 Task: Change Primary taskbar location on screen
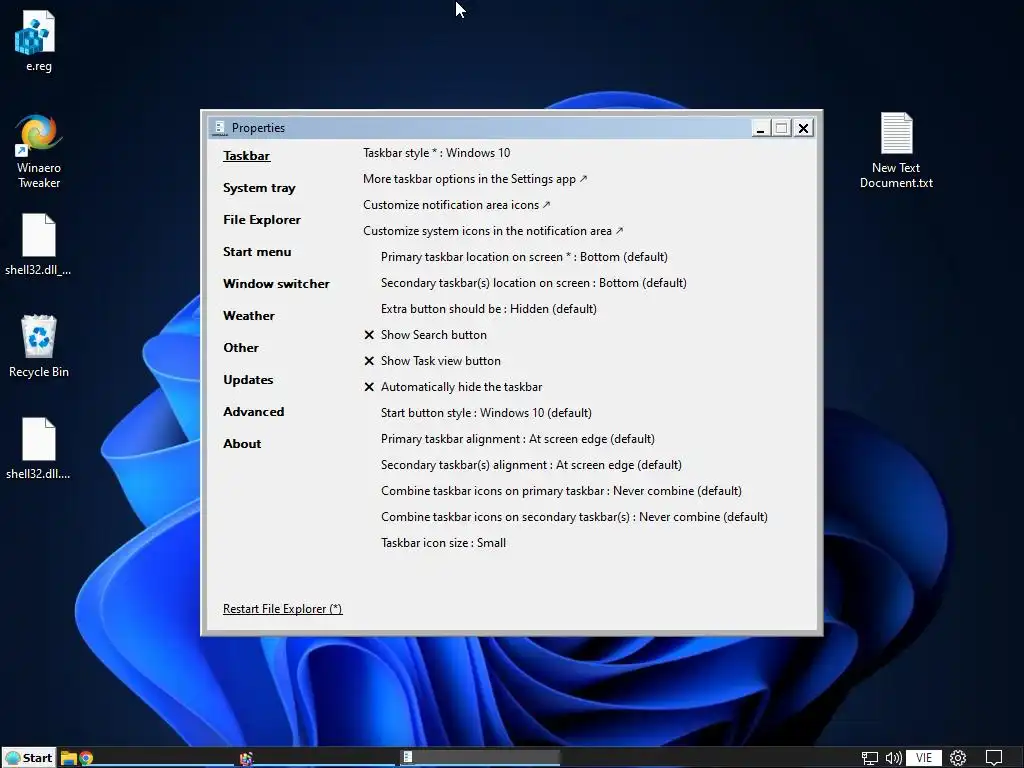524,257
